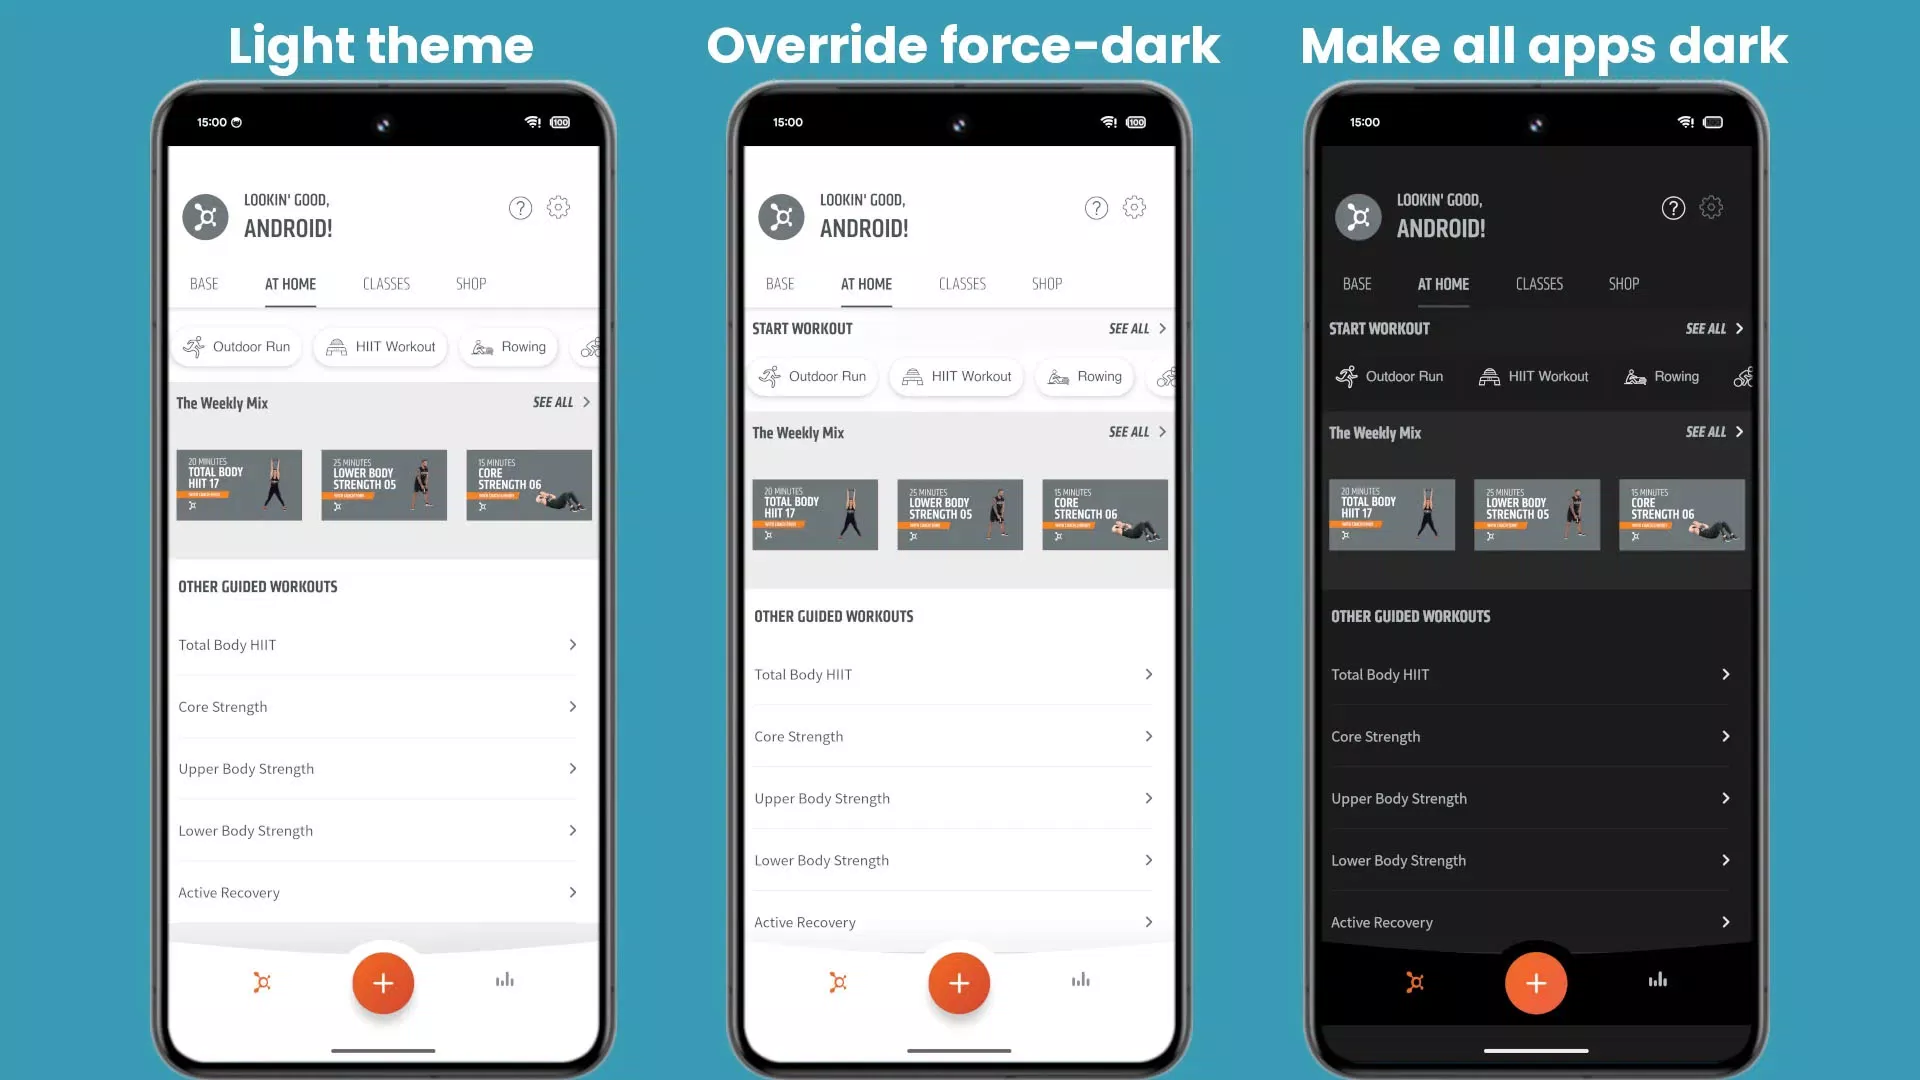Tap the help question mark icon
This screenshot has height=1080, width=1920.
coord(520,208)
